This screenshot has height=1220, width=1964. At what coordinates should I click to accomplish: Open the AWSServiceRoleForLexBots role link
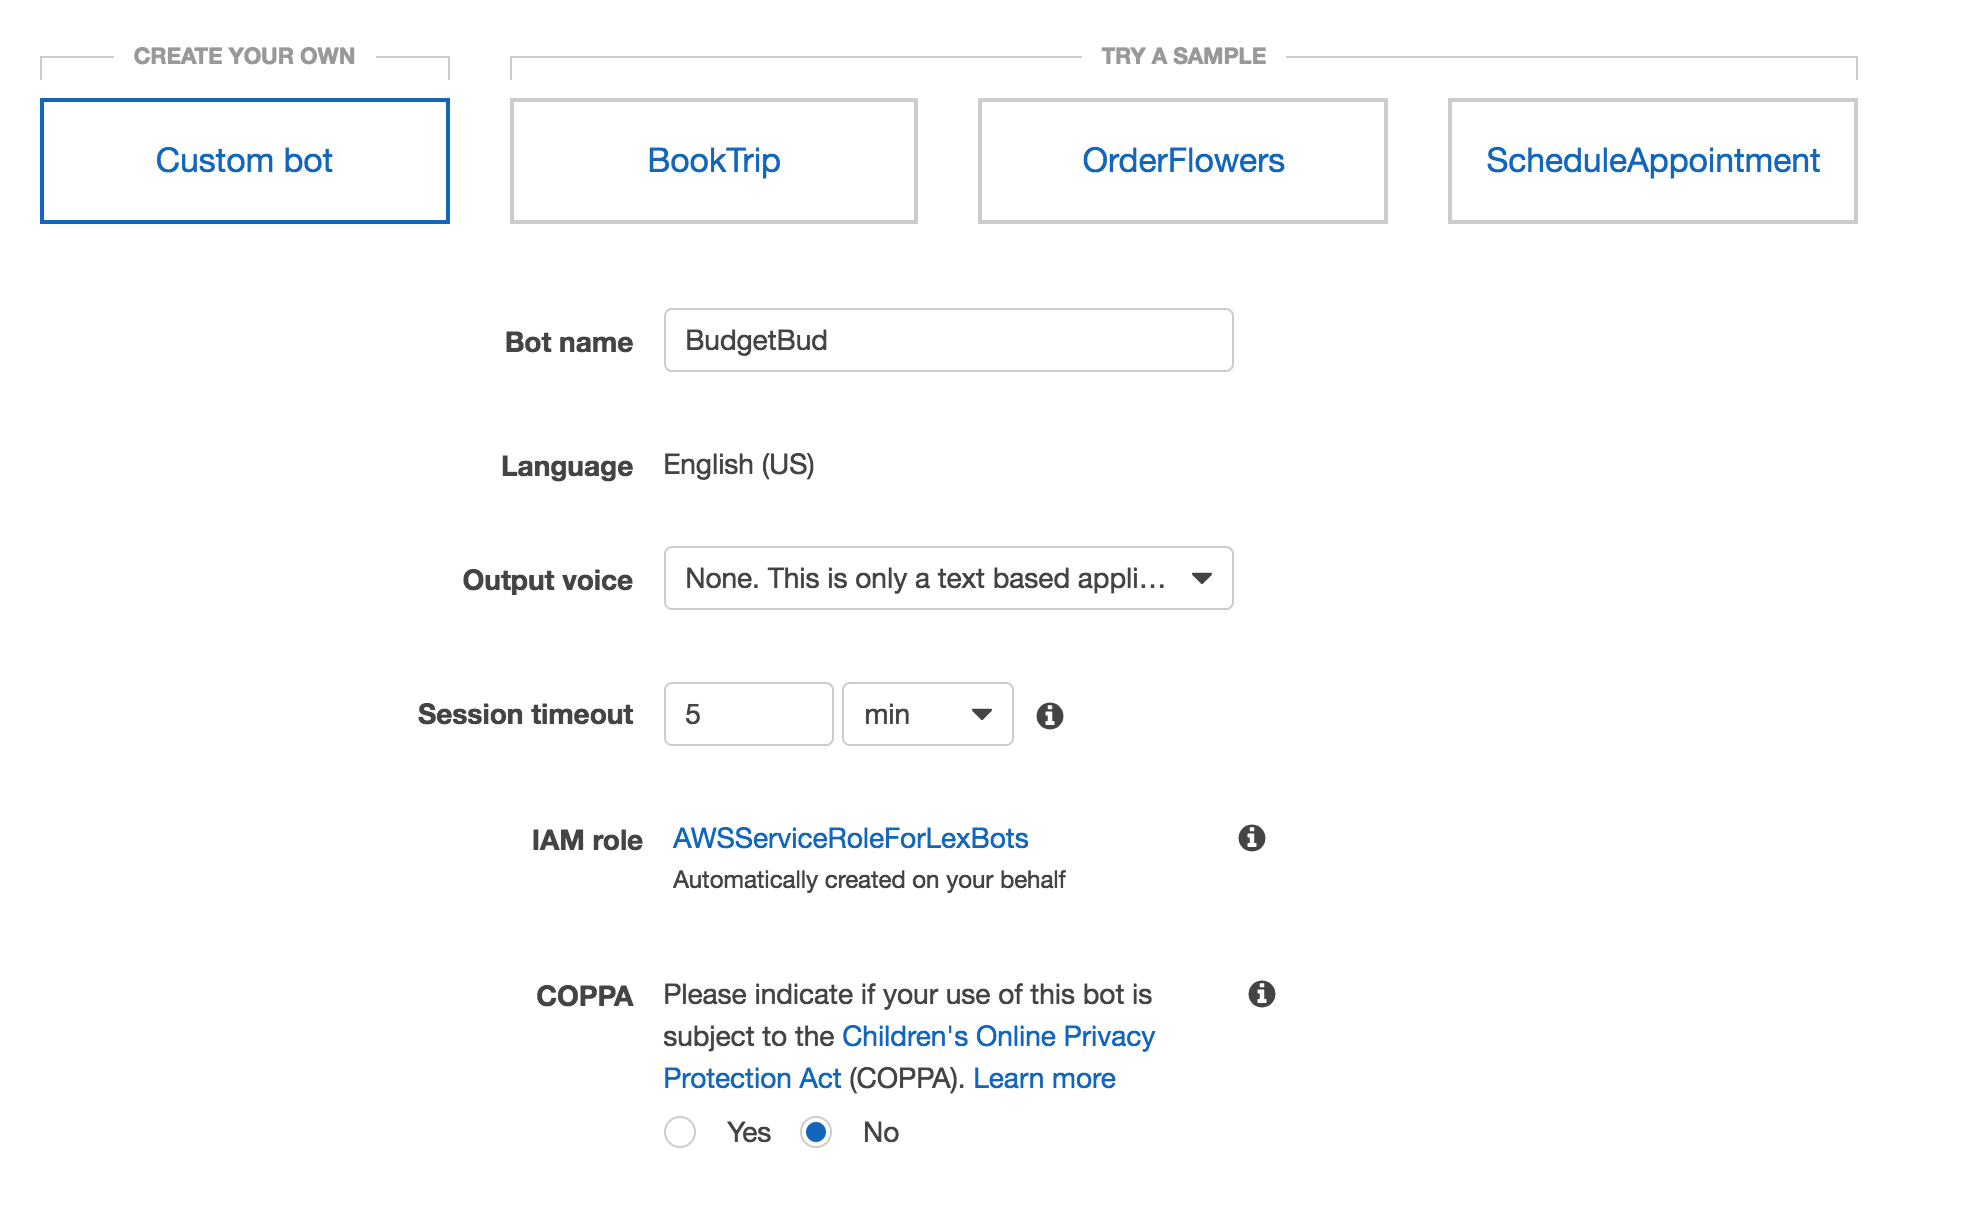(851, 838)
